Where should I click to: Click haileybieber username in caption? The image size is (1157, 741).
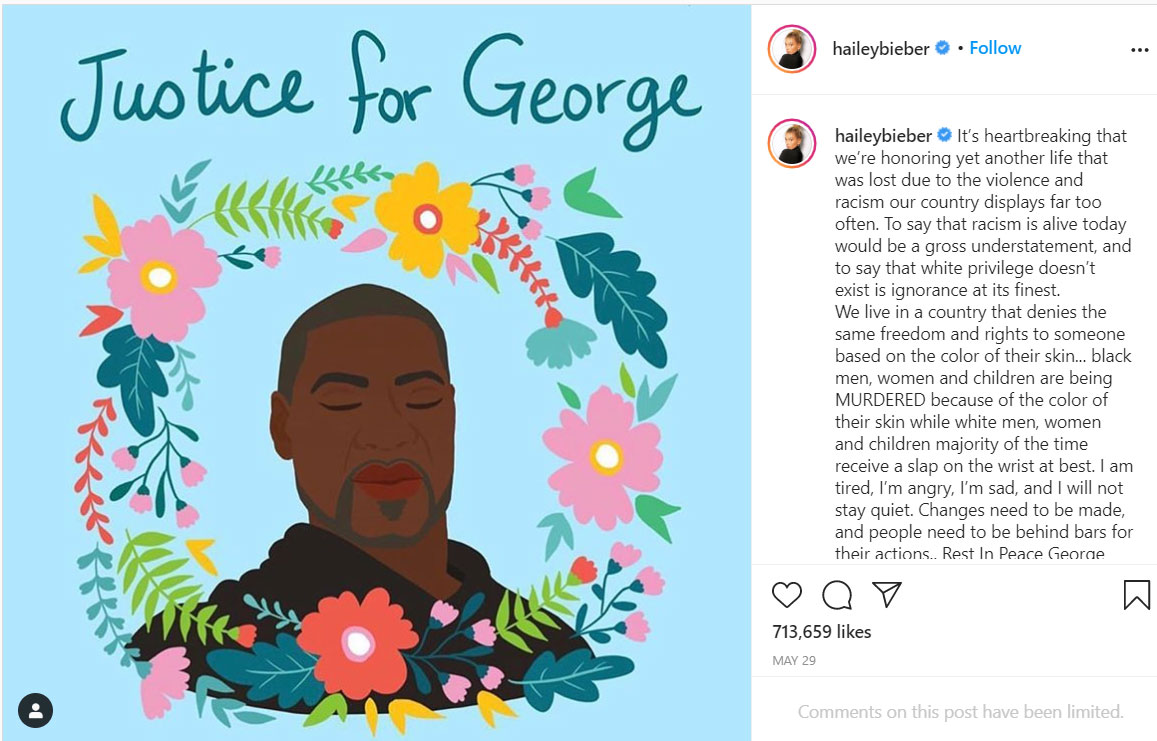coord(883,136)
